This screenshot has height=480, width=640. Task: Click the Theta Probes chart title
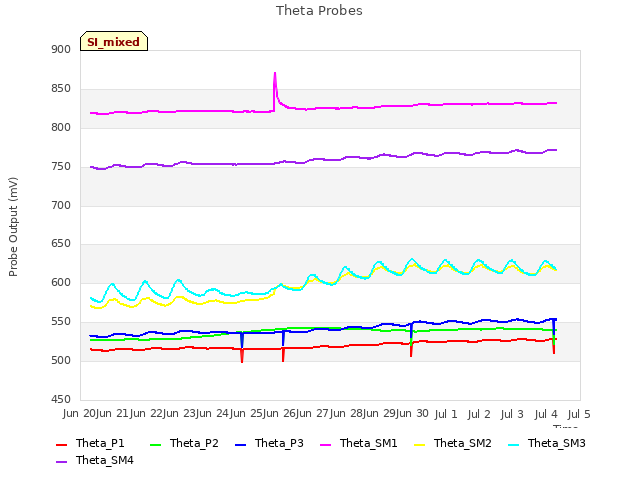point(319,11)
